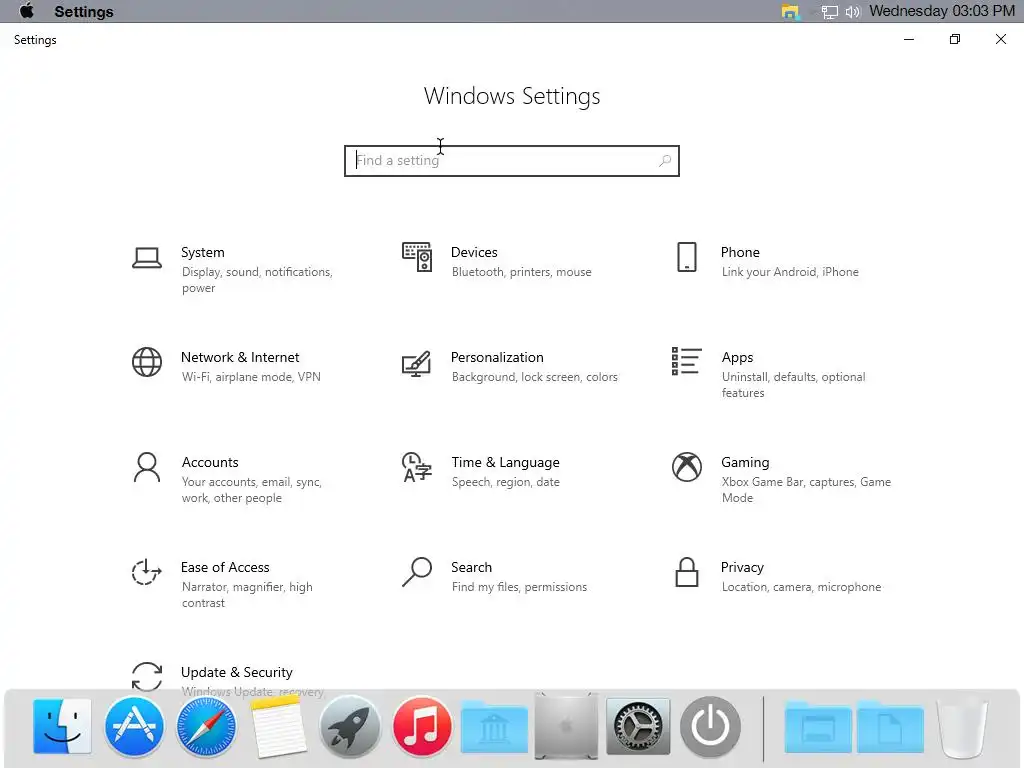Restore down the Settings window

tap(955, 39)
